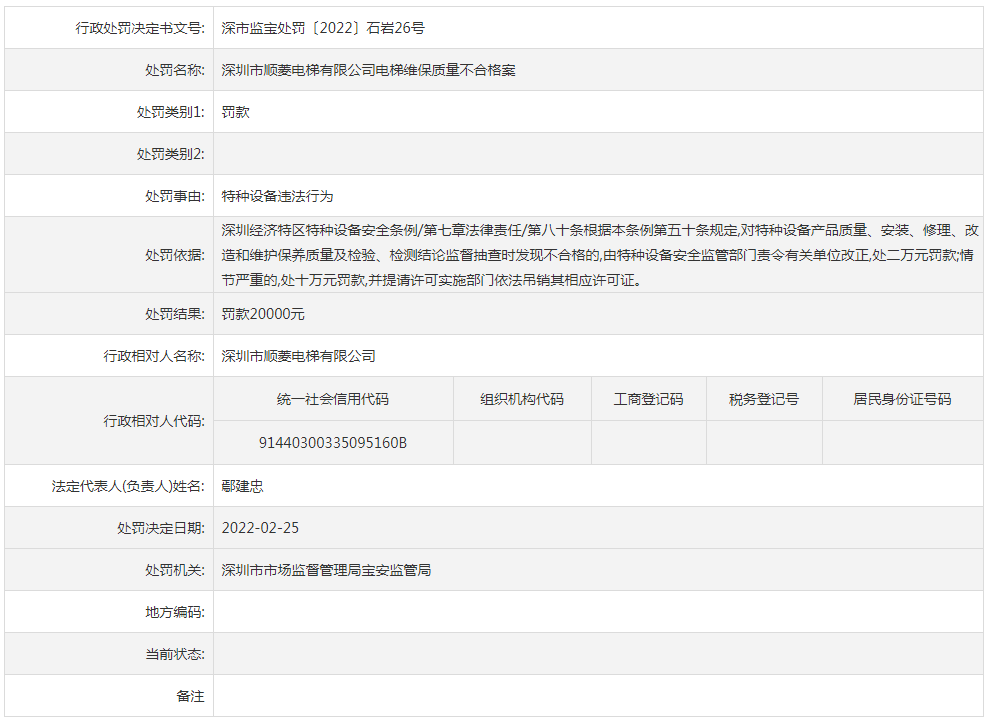The image size is (987, 721).
Task: Click the 处罚结果 label
Action: coord(174,314)
